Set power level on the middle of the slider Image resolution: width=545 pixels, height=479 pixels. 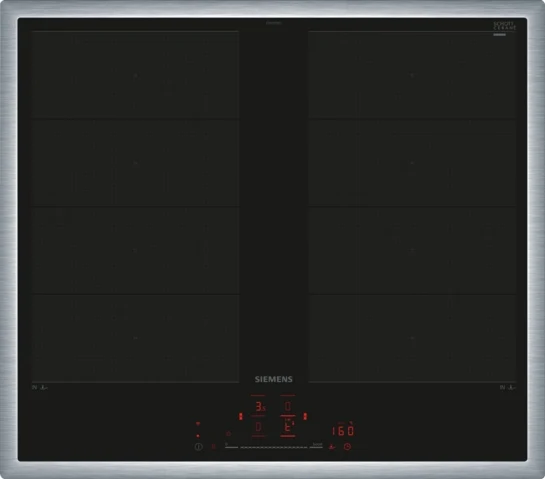pyautogui.click(x=274, y=447)
